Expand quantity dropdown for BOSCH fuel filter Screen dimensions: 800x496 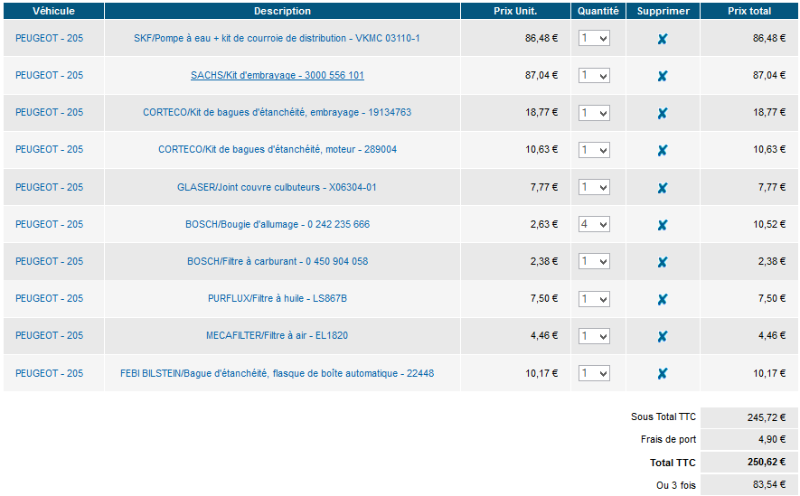point(594,262)
